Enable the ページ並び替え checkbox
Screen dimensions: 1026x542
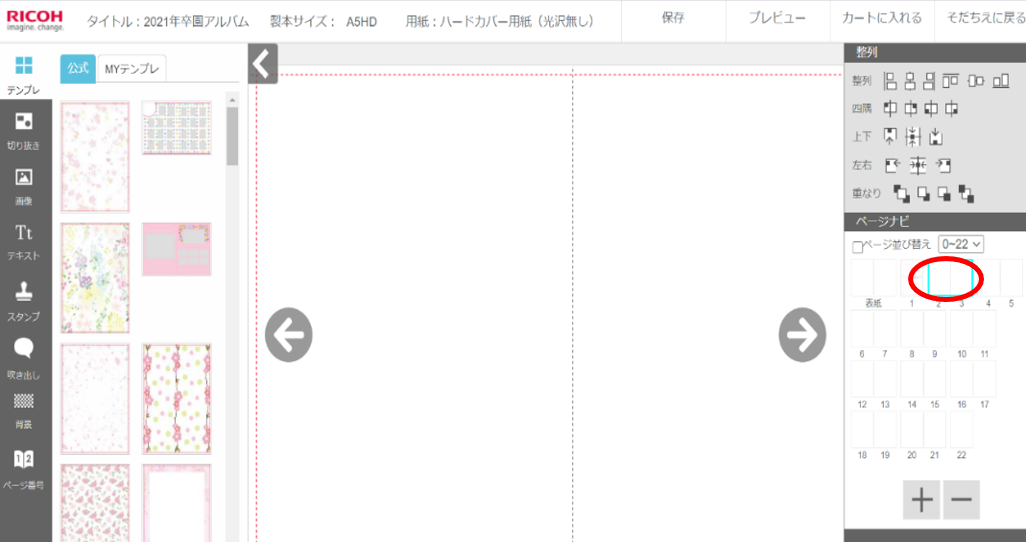pyautogui.click(x=857, y=246)
